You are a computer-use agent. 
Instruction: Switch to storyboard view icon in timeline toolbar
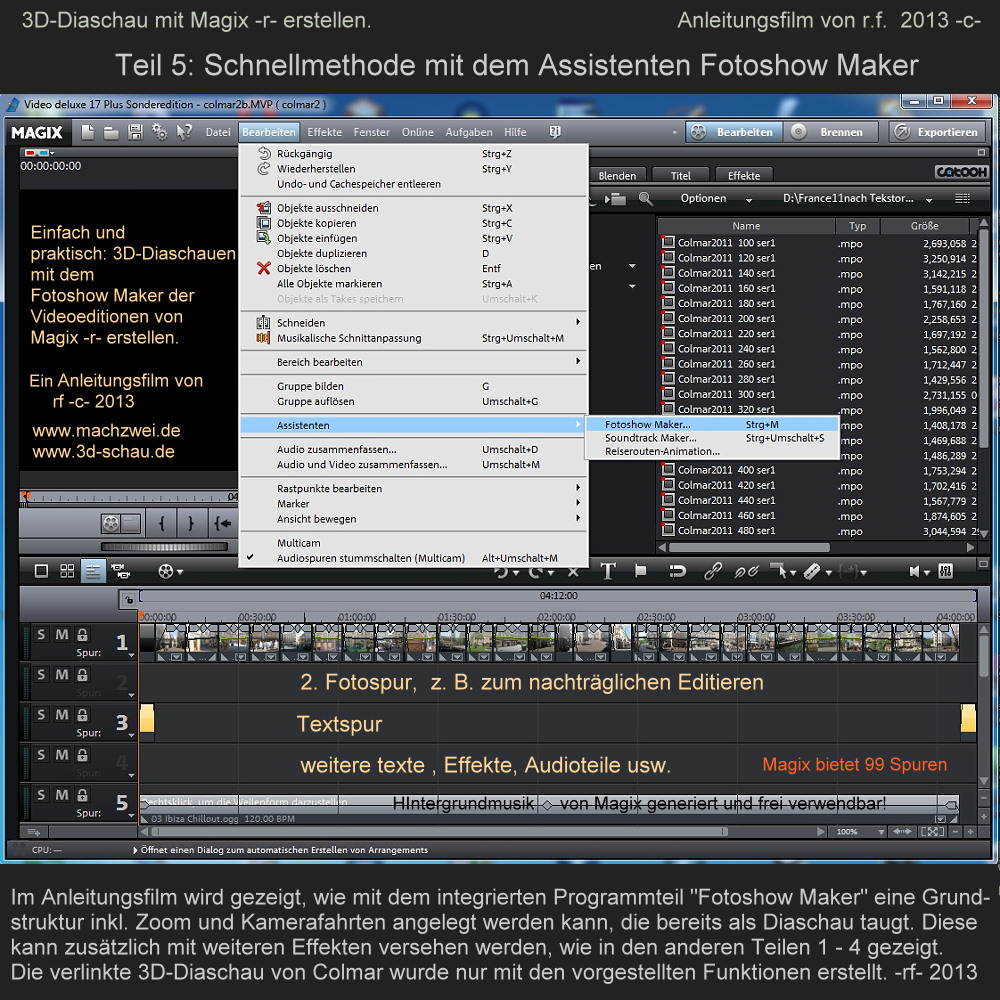(x=41, y=571)
